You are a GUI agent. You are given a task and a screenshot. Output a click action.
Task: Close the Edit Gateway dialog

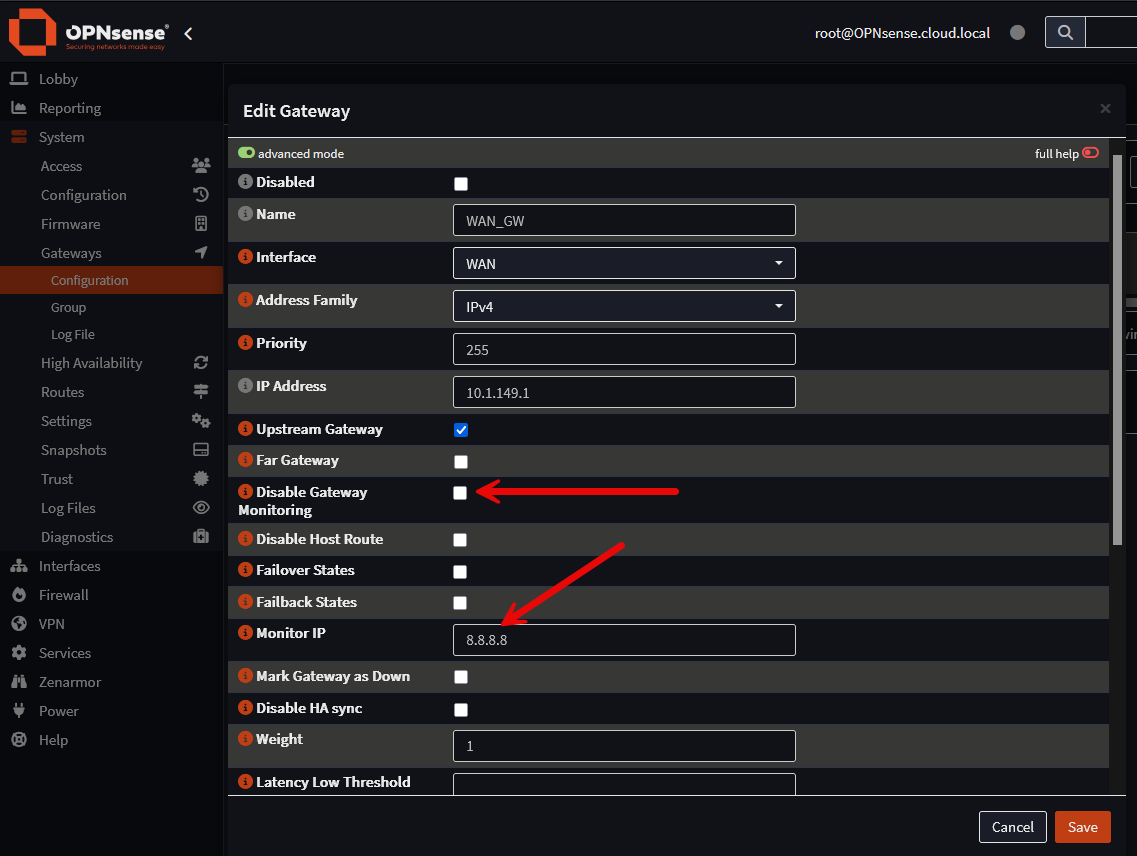pyautogui.click(x=1105, y=108)
